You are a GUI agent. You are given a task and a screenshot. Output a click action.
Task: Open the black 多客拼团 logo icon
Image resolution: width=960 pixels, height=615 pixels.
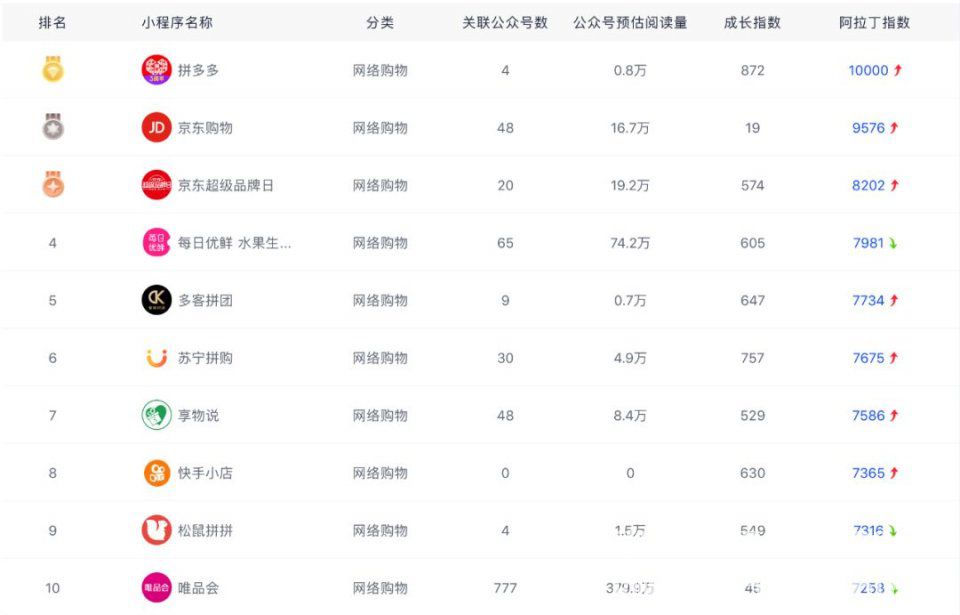tap(156, 300)
